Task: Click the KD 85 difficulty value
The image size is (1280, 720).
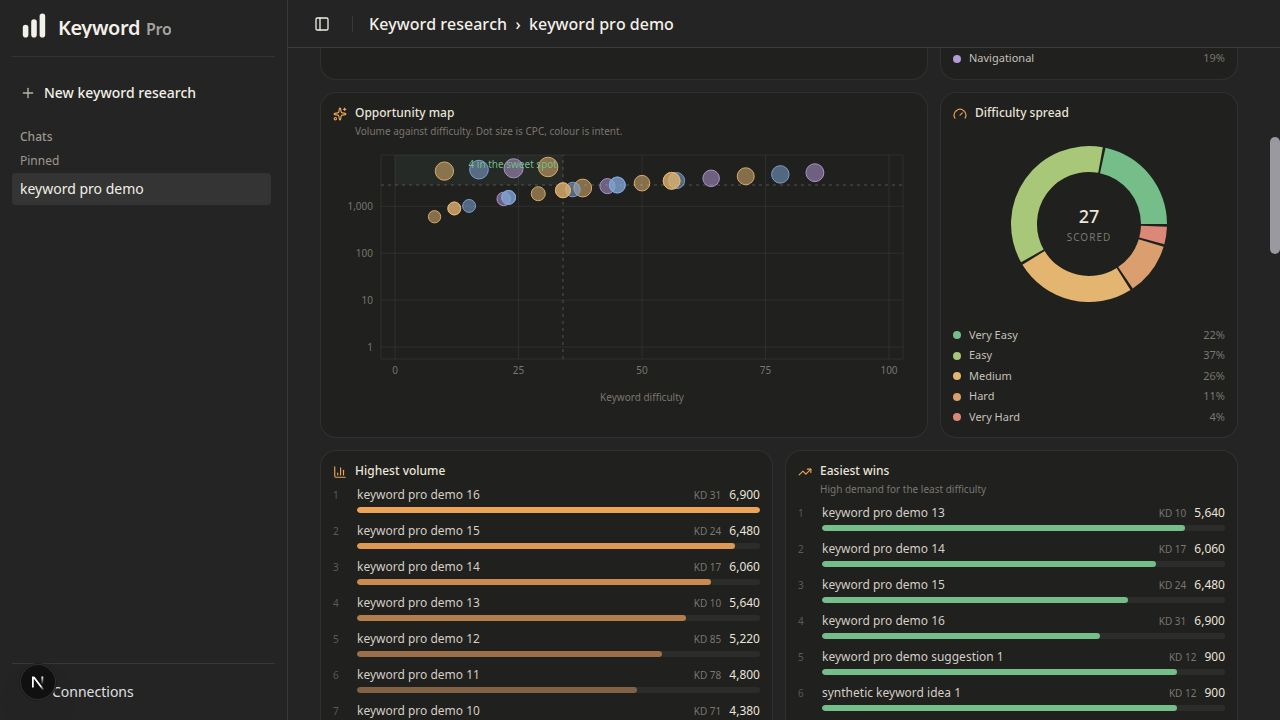Action: tap(707, 639)
